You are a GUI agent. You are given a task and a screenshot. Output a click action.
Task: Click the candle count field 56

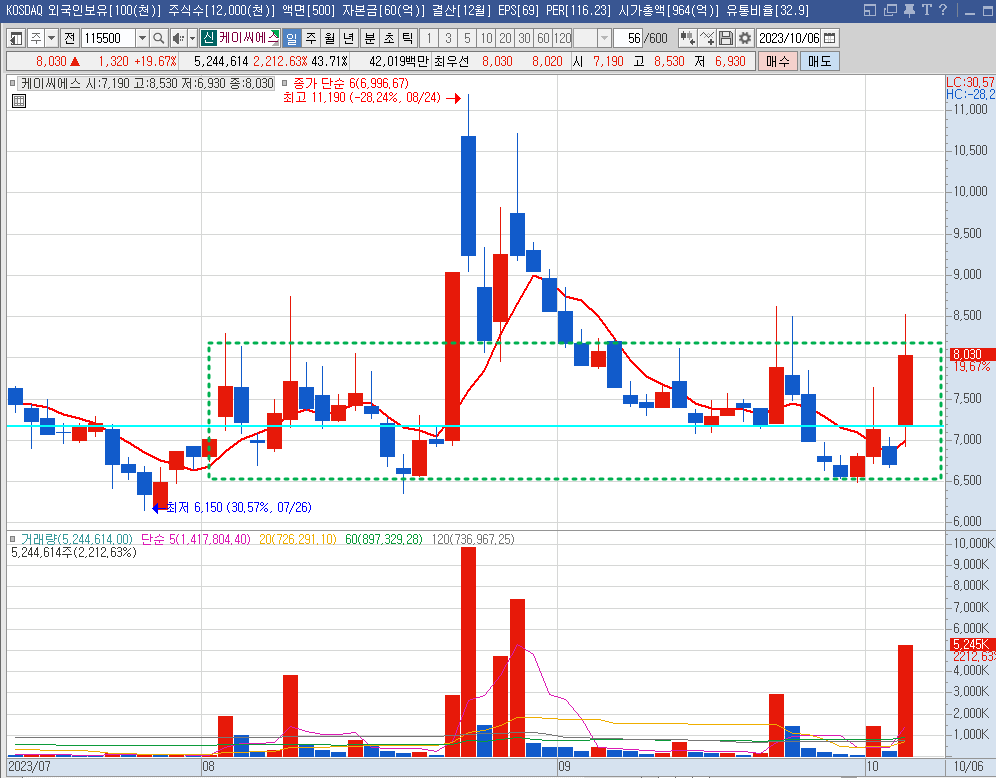tap(628, 39)
